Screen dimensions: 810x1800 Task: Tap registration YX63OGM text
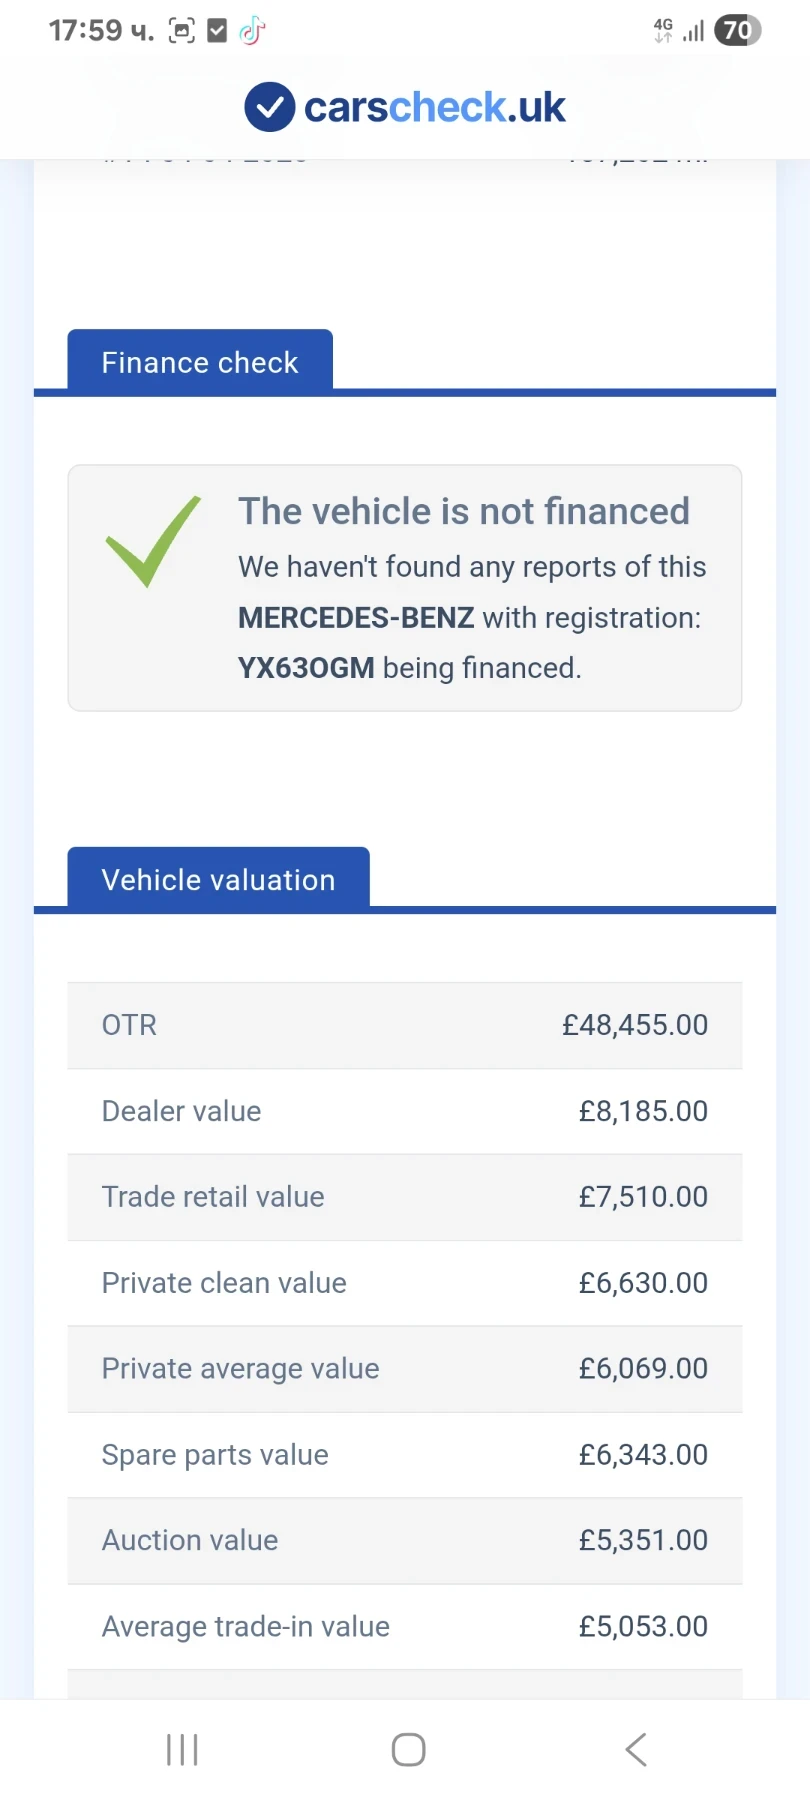click(306, 668)
